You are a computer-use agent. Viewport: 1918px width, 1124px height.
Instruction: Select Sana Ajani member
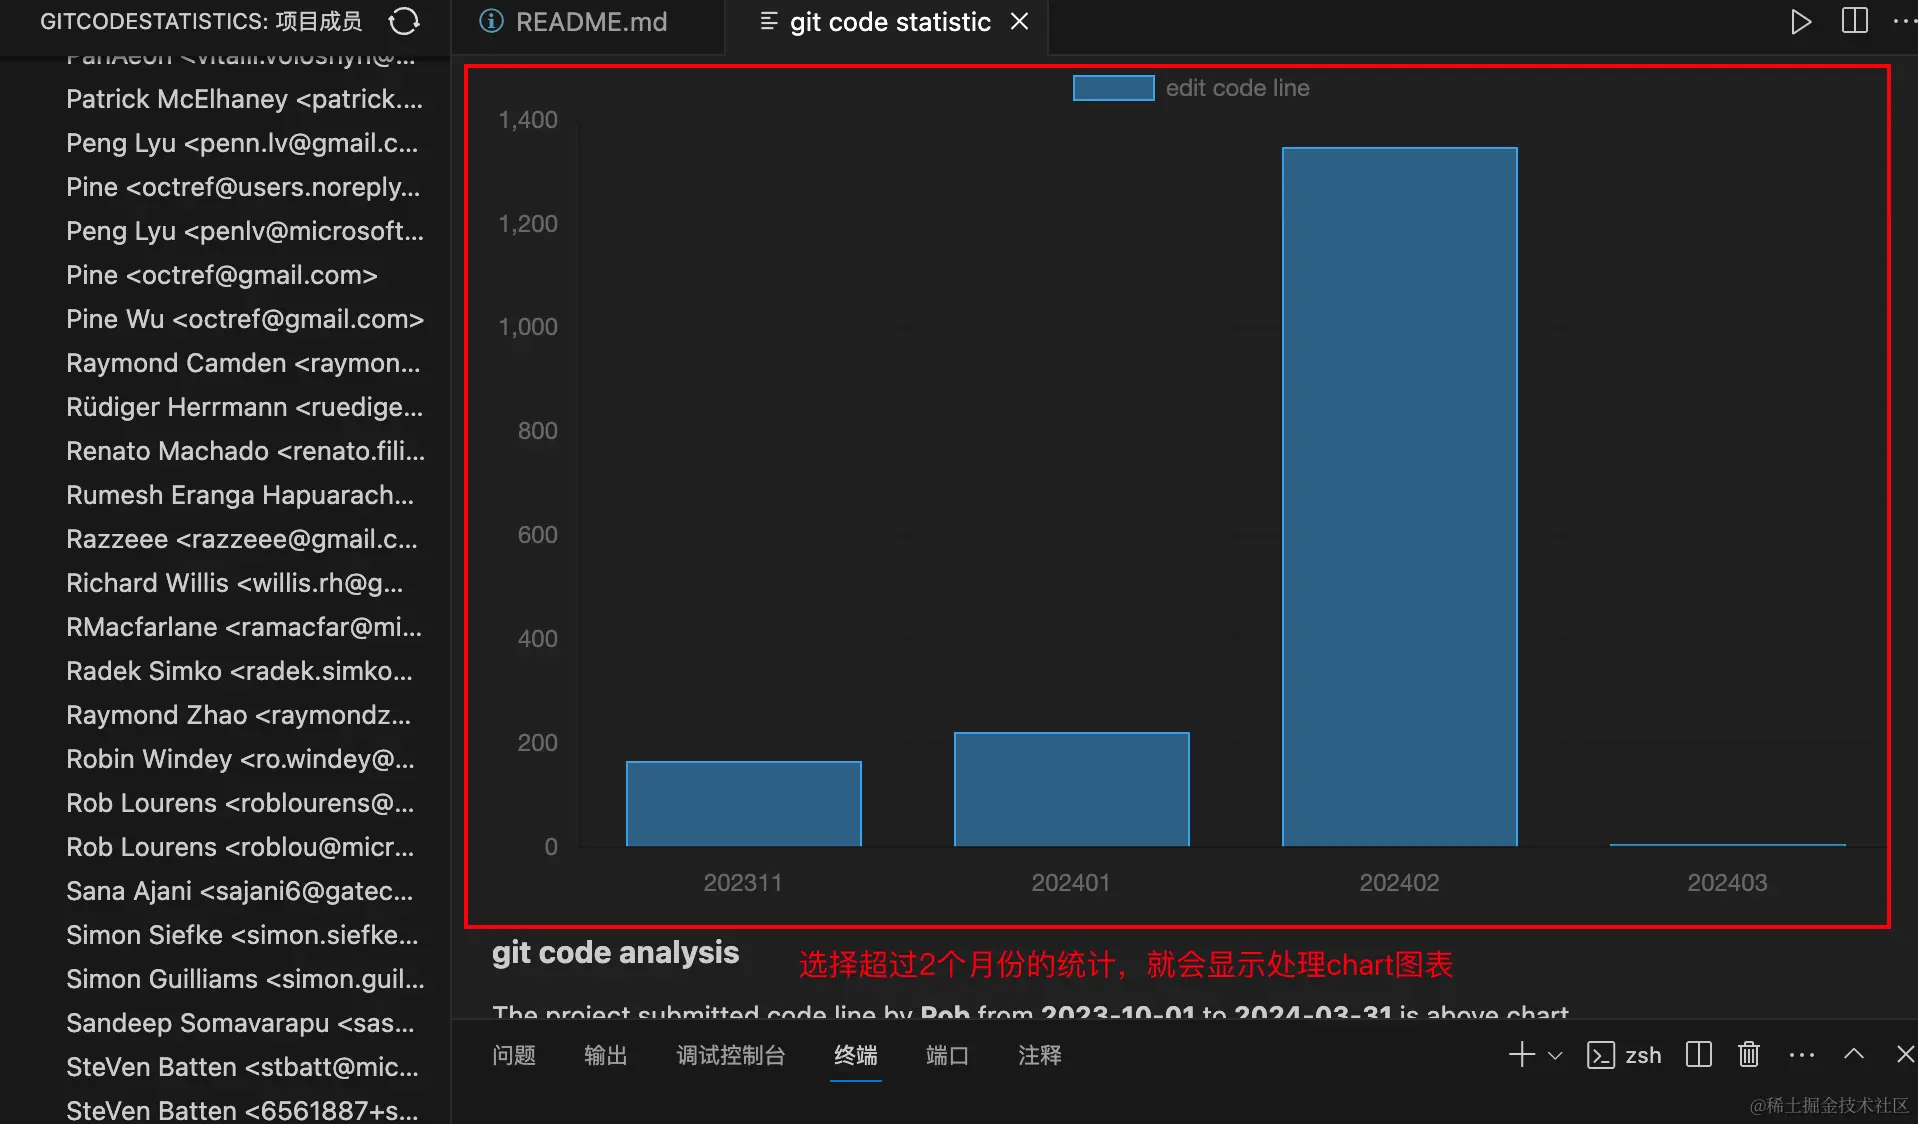point(225,891)
